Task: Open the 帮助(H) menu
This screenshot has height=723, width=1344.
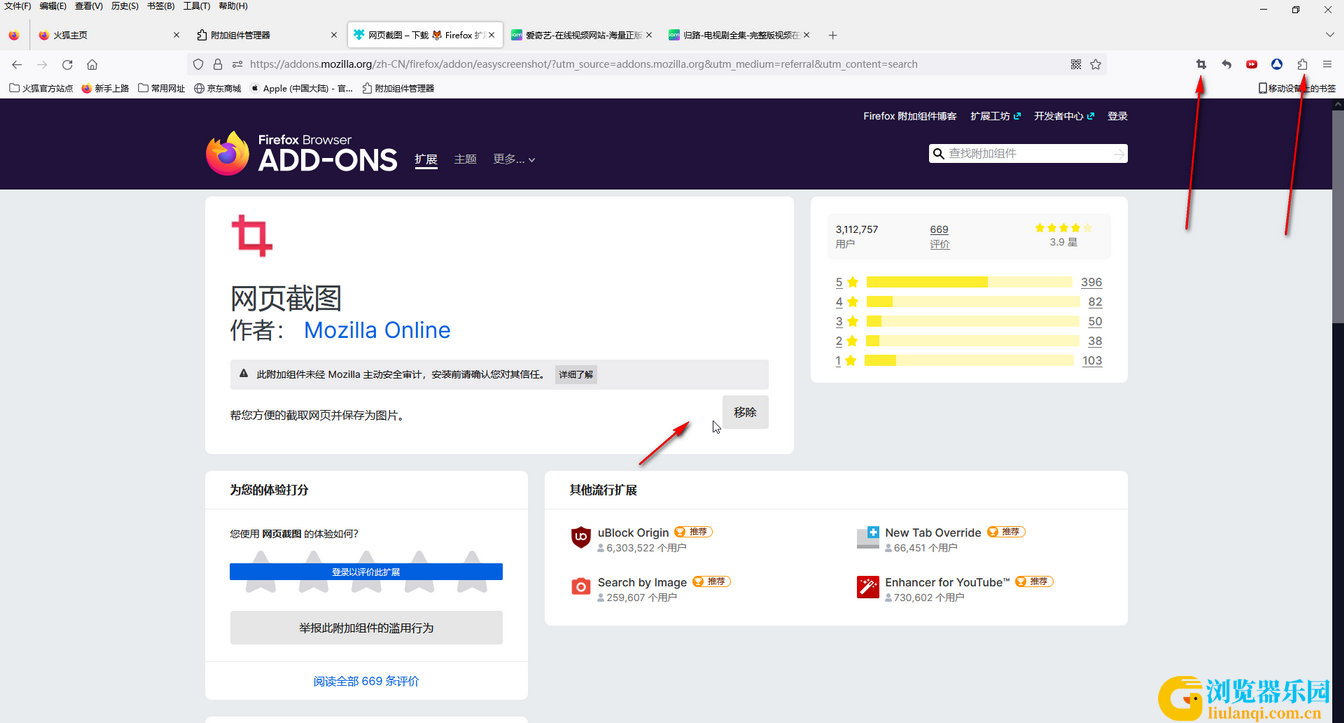Action: tap(233, 6)
